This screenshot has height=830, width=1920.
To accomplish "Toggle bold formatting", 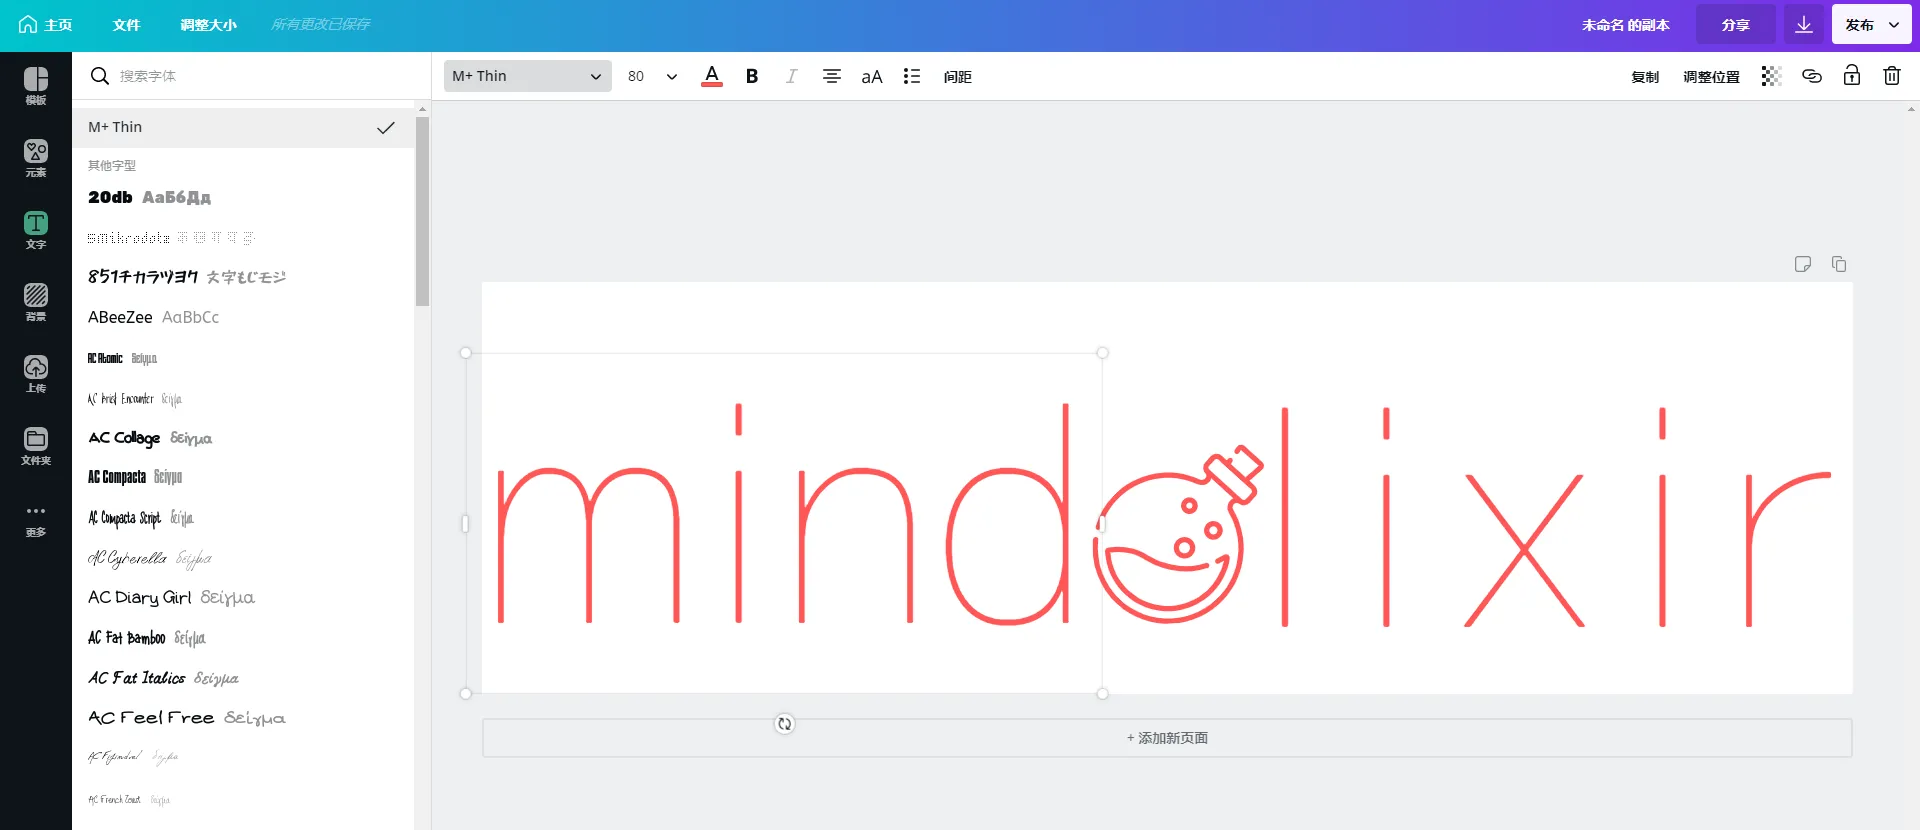I will click(752, 76).
